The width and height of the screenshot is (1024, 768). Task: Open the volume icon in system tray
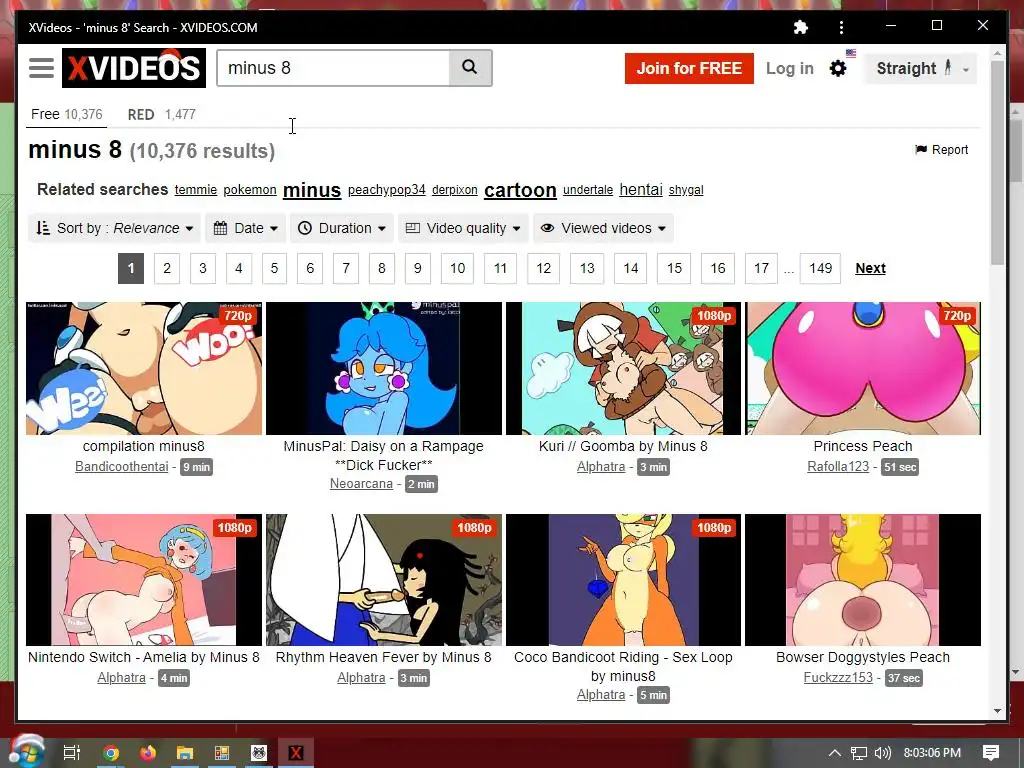click(x=882, y=753)
